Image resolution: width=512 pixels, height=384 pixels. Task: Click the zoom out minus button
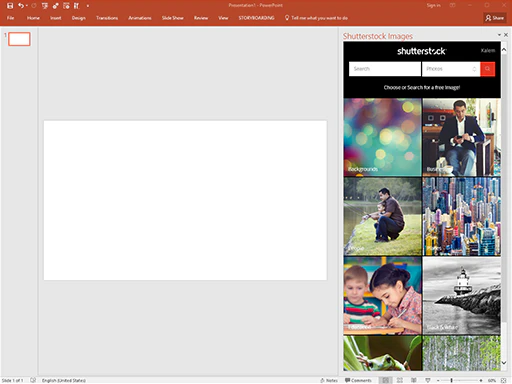[438, 380]
